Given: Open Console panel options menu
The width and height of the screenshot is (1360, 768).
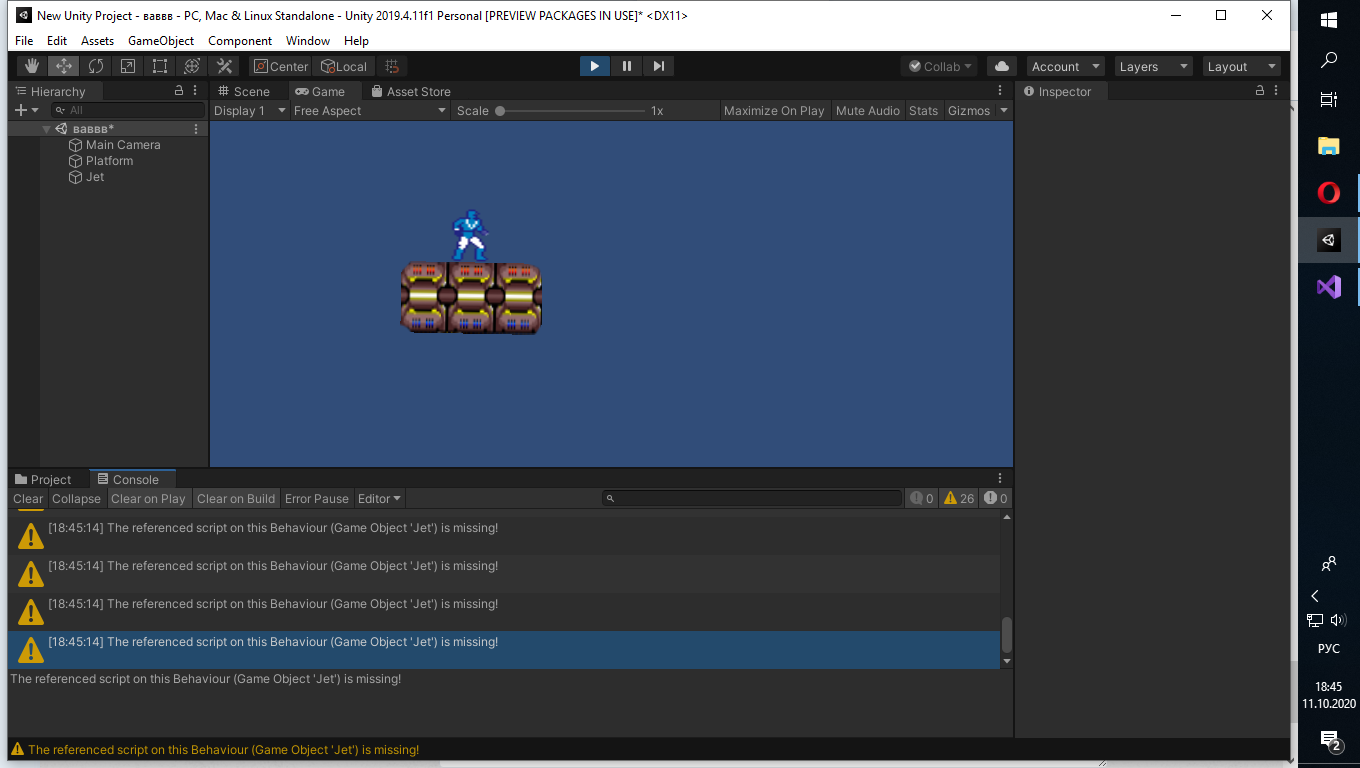Looking at the screenshot, I should coord(1000,478).
